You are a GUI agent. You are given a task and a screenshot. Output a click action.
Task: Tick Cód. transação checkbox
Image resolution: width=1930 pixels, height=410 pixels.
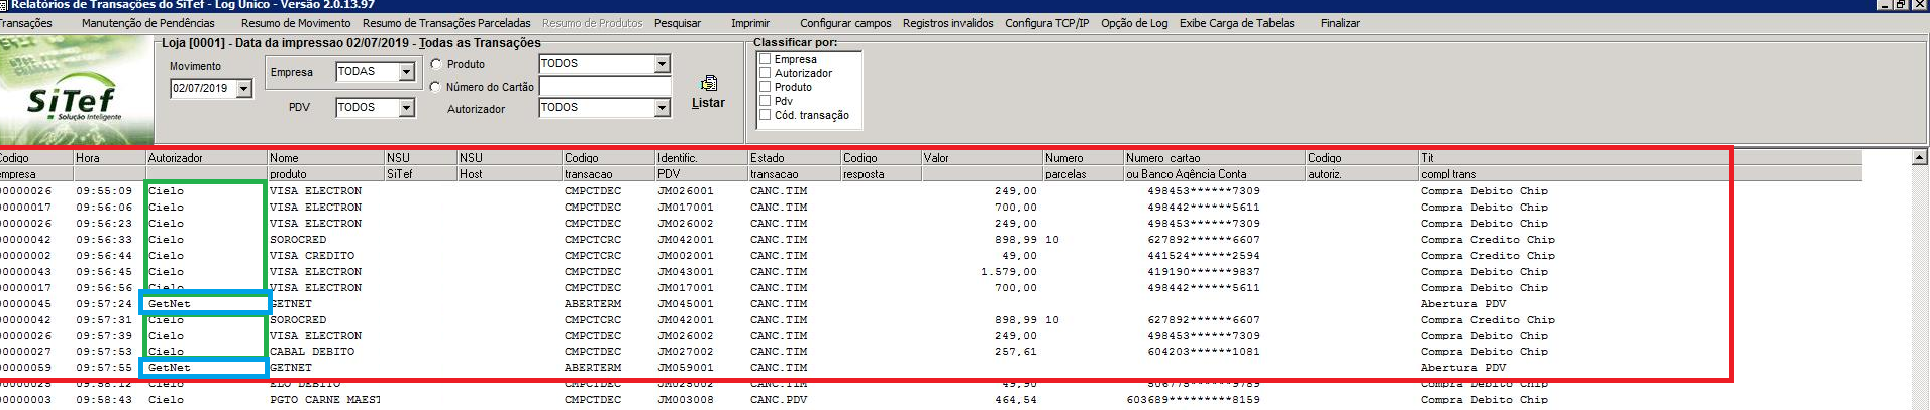click(765, 115)
